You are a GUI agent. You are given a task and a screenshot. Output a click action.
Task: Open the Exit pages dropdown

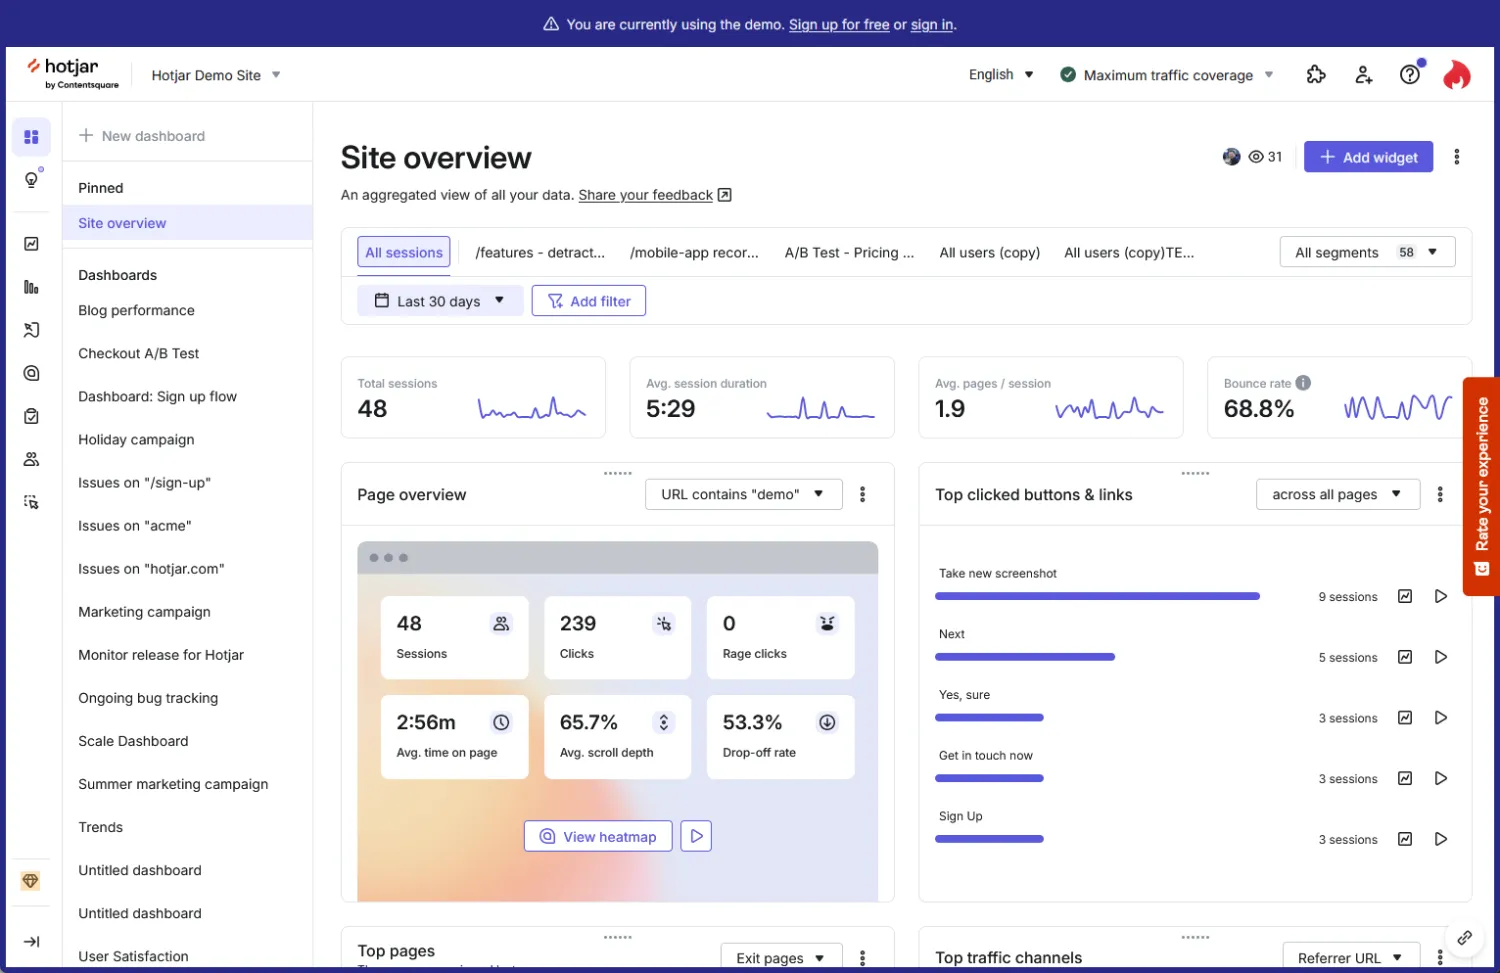tap(781, 957)
